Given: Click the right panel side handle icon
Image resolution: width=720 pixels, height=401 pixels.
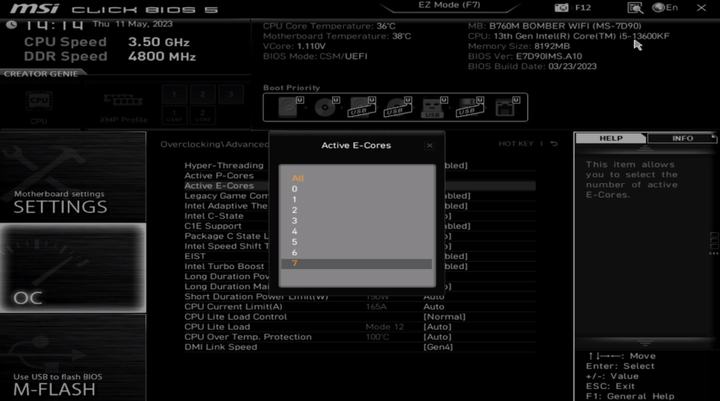Looking at the screenshot, I should [x=714, y=243].
